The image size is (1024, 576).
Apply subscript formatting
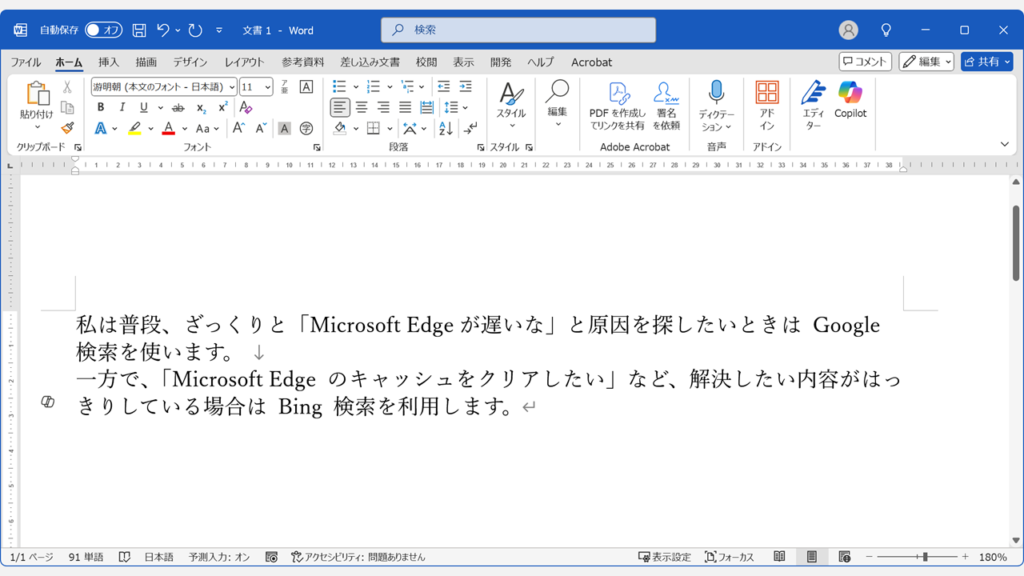201,108
